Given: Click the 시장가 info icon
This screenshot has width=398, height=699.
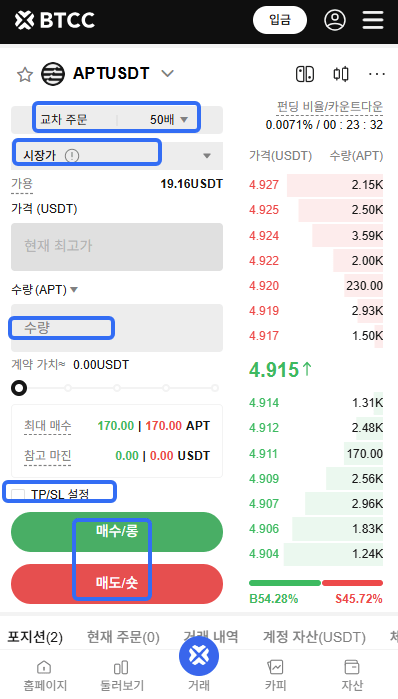Looking at the screenshot, I should [x=72, y=155].
